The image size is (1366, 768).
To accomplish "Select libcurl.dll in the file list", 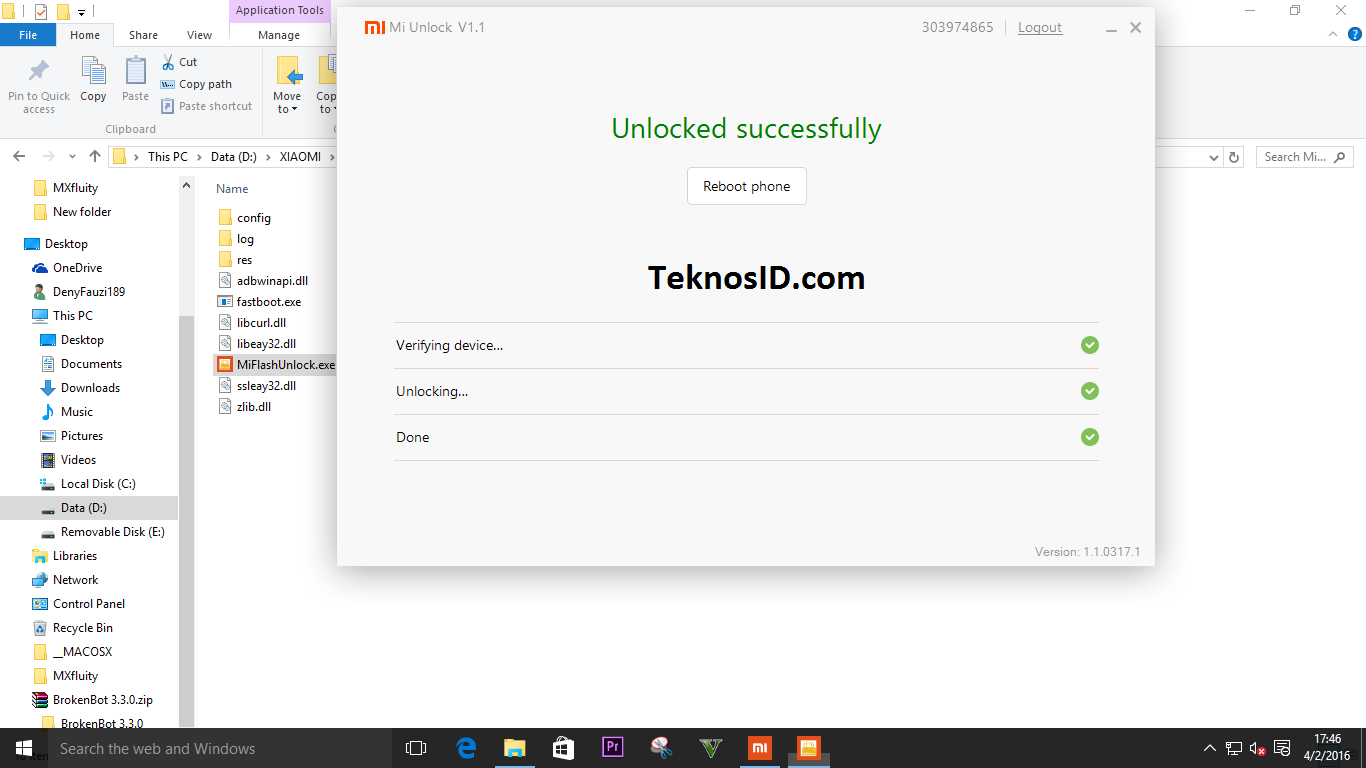I will 252,323.
